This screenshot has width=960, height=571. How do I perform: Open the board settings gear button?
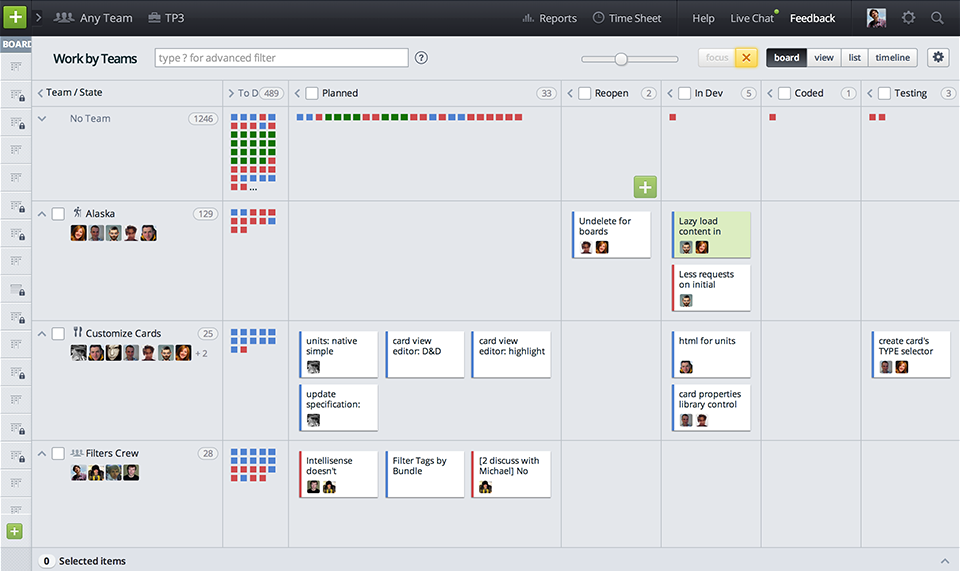click(x=938, y=58)
